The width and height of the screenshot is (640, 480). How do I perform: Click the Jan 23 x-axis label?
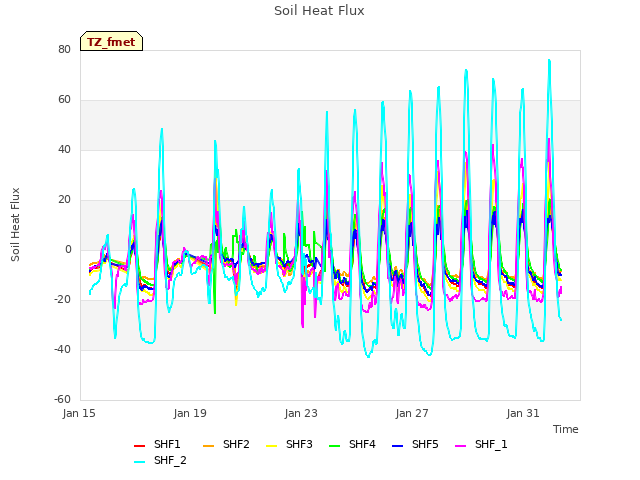[x=301, y=413]
